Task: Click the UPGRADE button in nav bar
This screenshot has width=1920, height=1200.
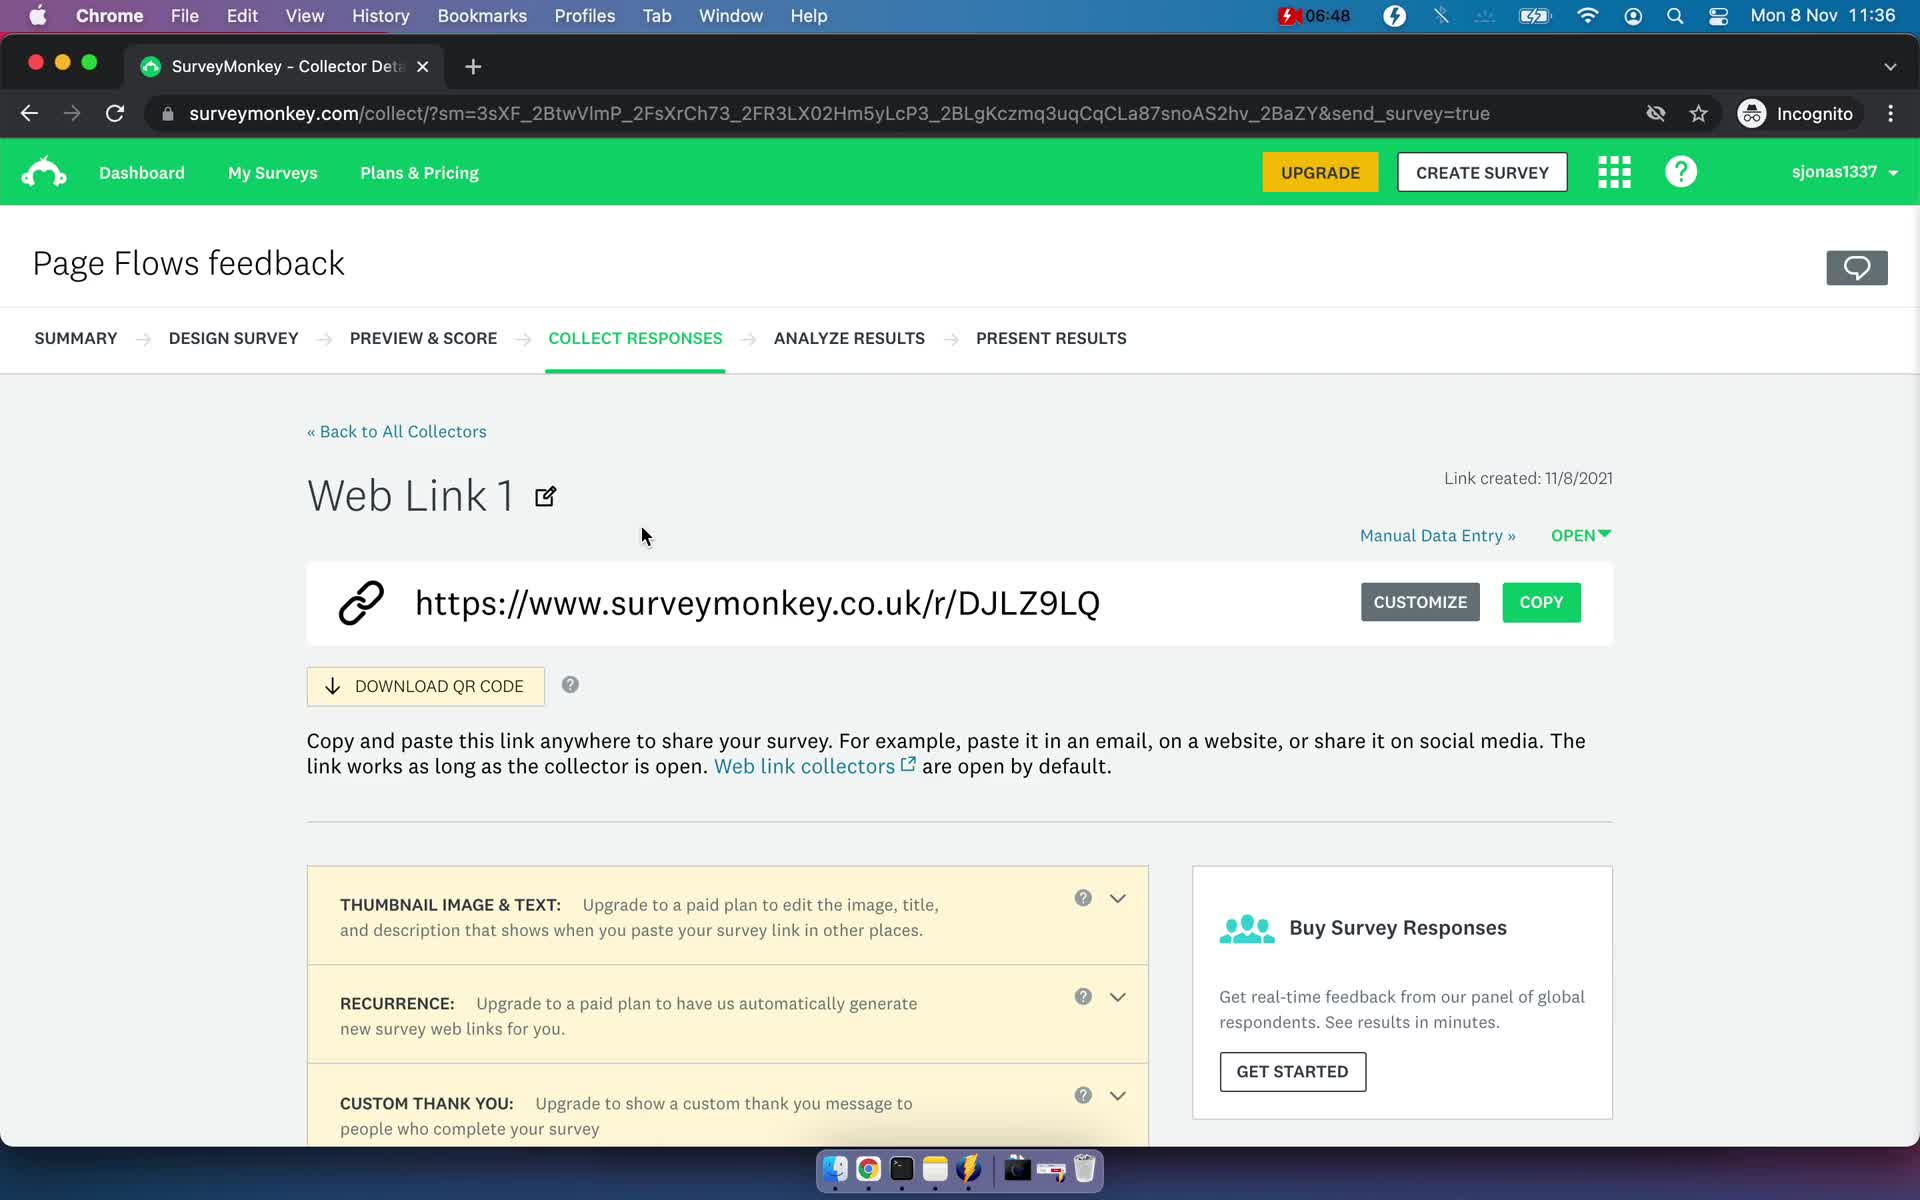Action: point(1320,171)
